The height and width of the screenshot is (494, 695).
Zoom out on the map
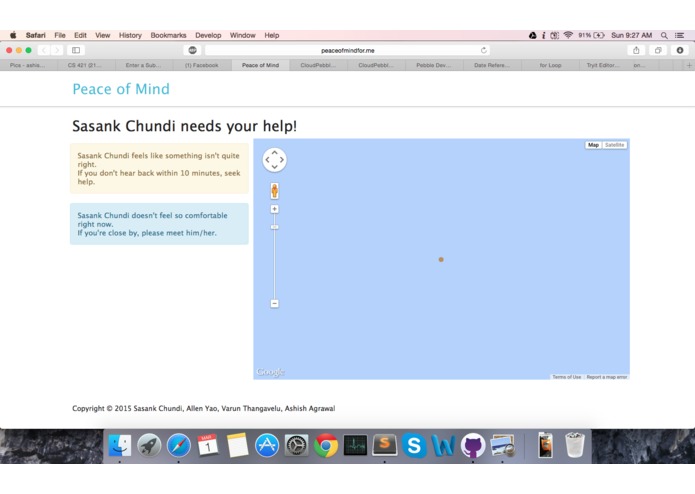click(274, 303)
